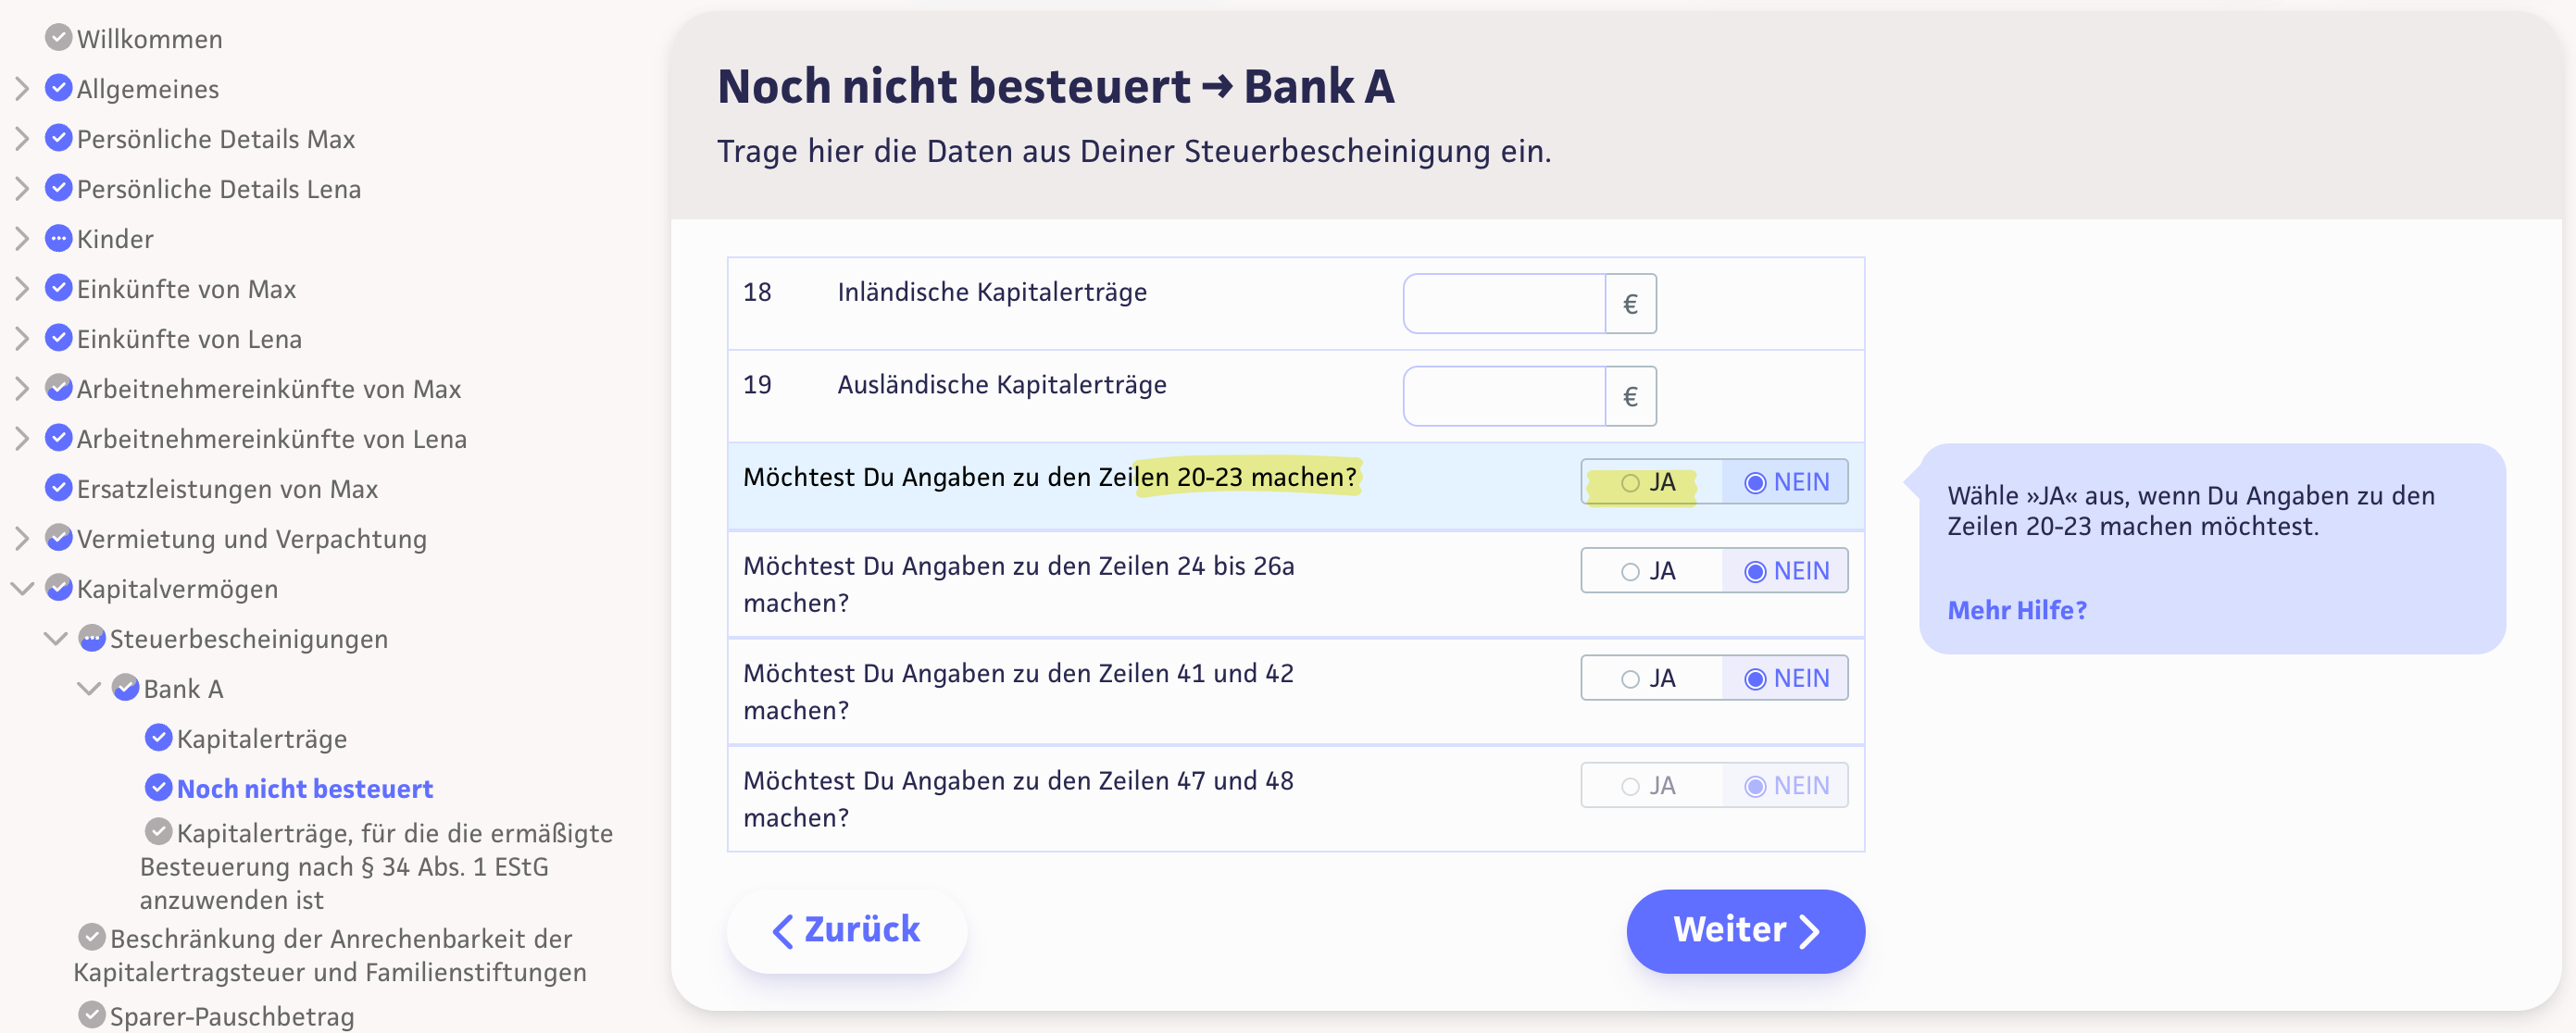Go to Noch nicht besteuert page
2576x1033 pixels.
[x=304, y=789]
